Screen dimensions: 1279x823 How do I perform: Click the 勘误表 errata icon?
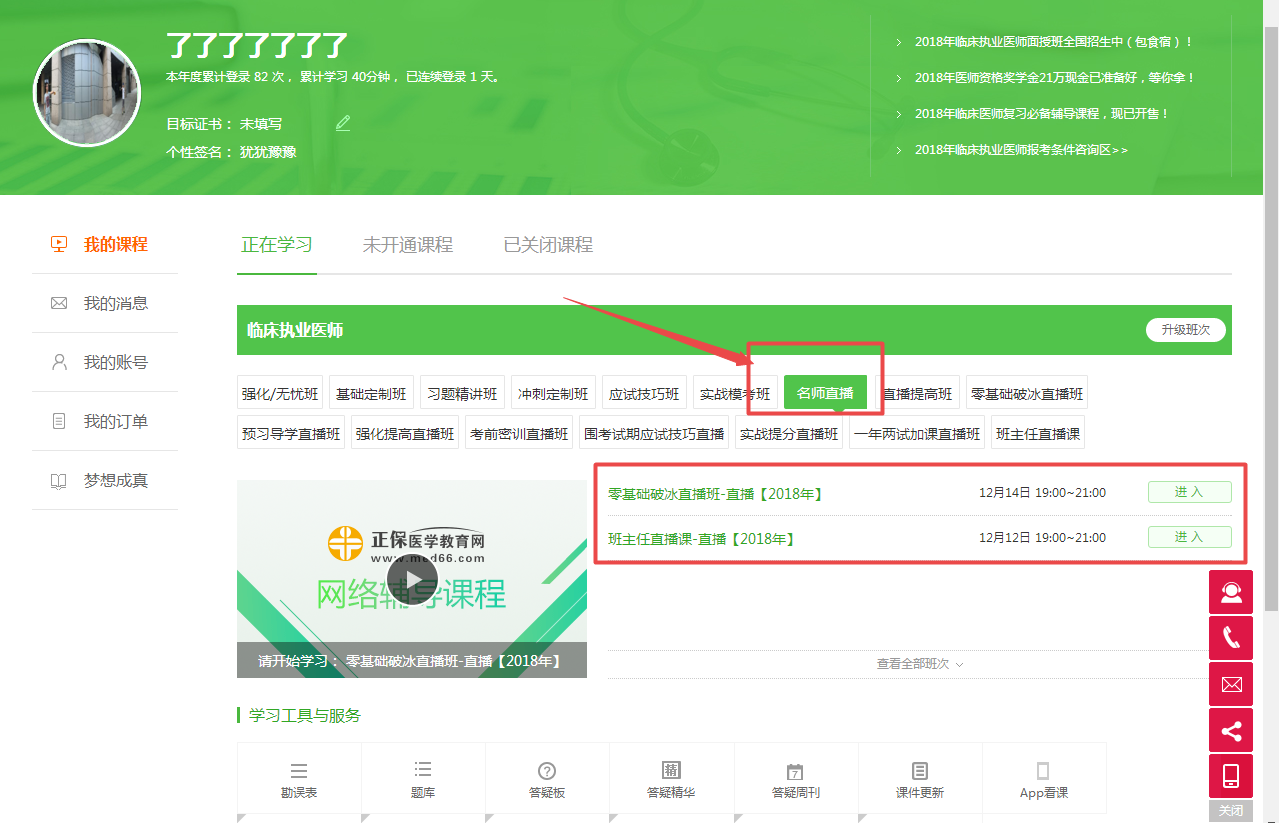pyautogui.click(x=299, y=780)
